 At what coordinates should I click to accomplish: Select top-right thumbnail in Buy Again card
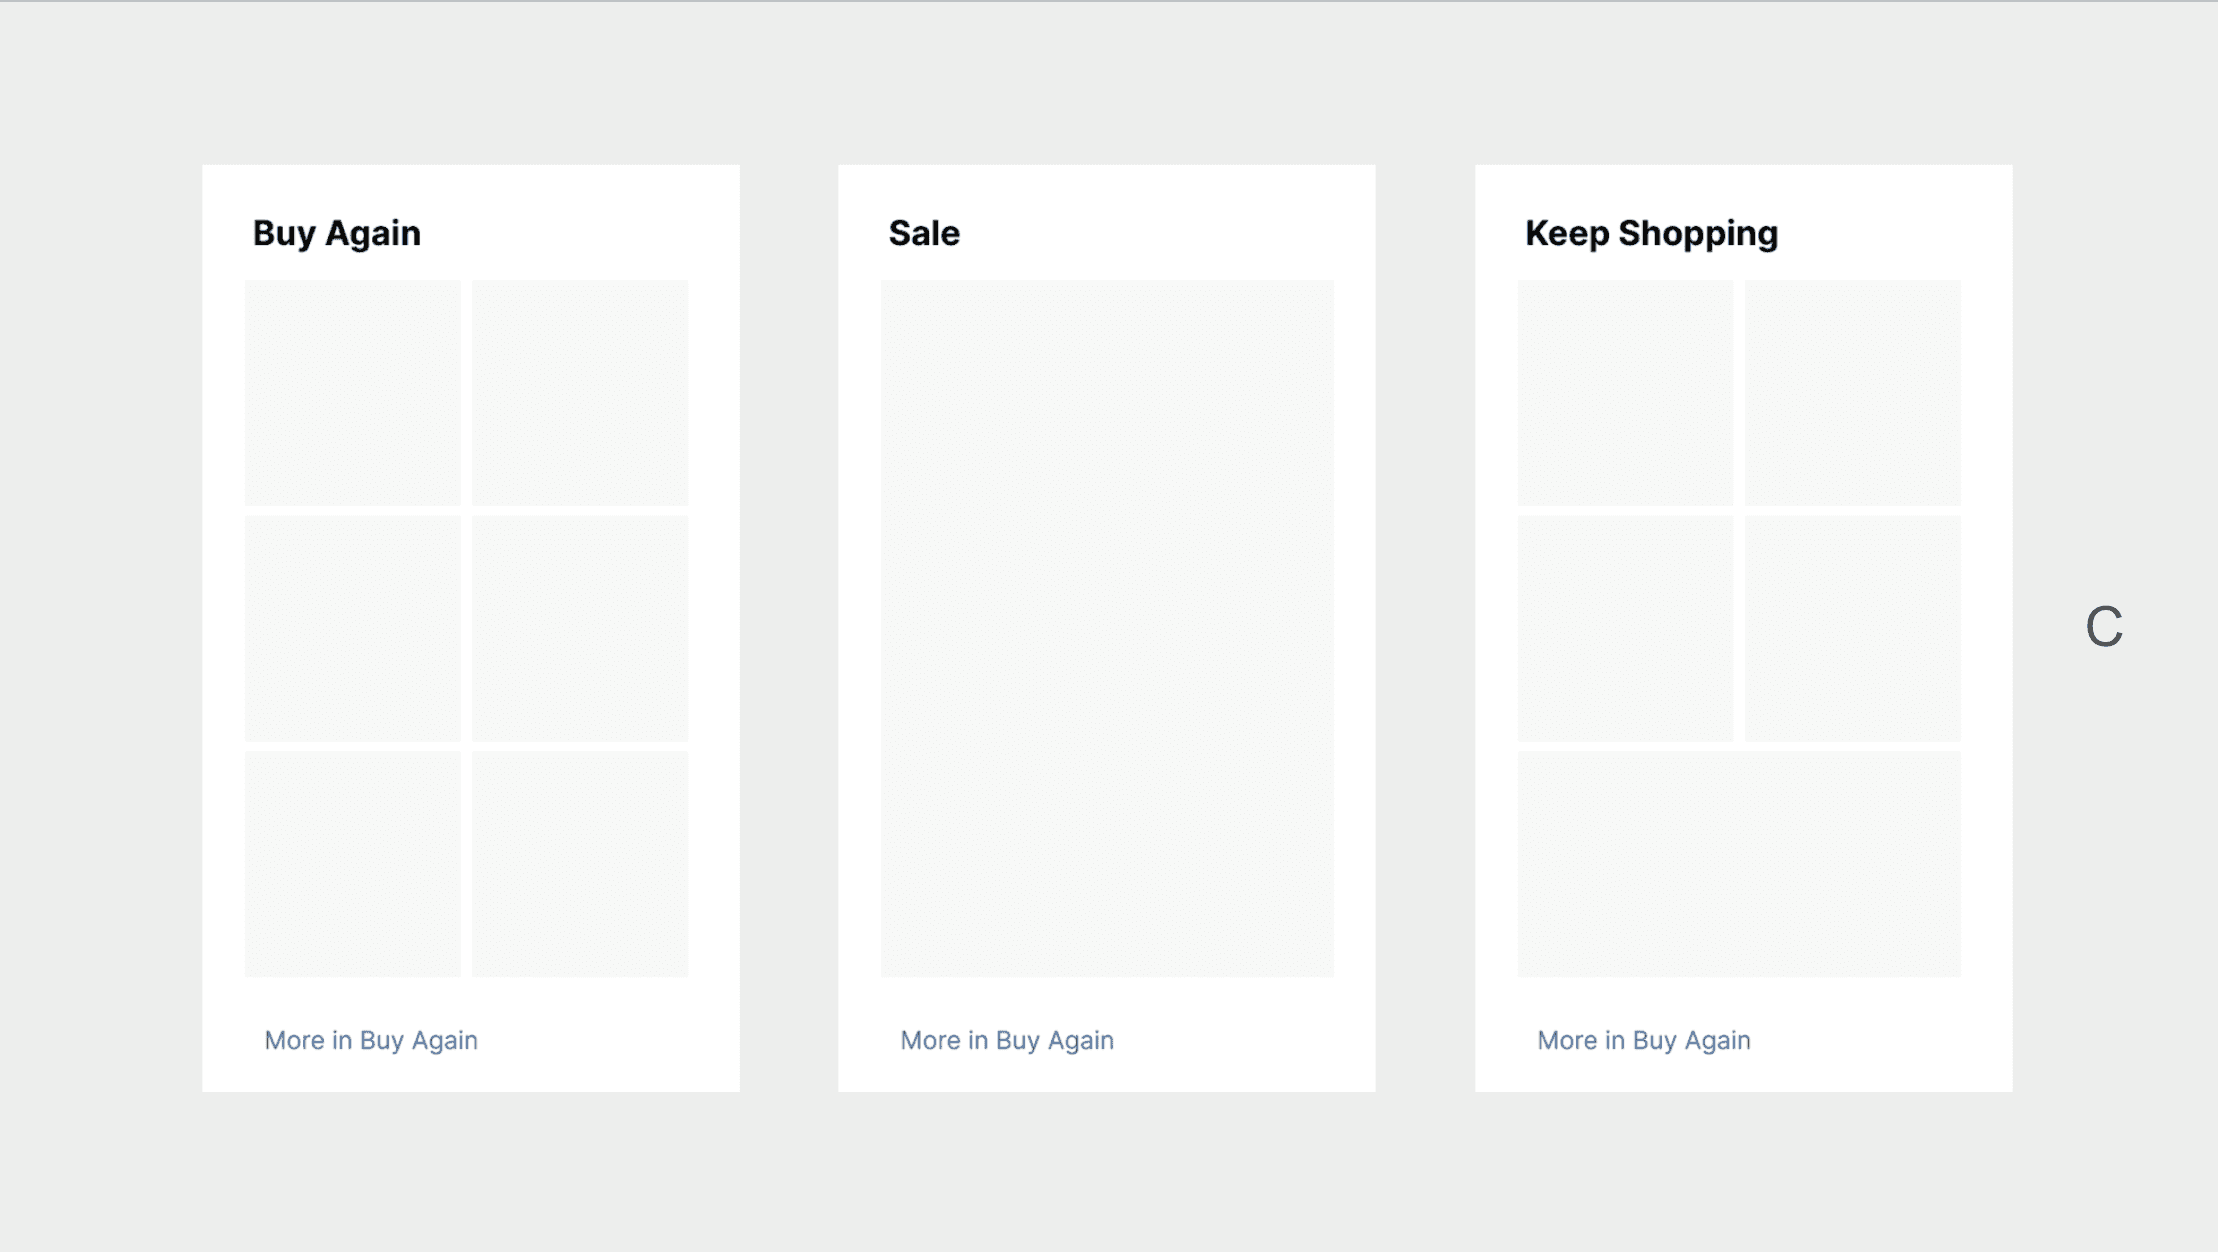coord(580,392)
